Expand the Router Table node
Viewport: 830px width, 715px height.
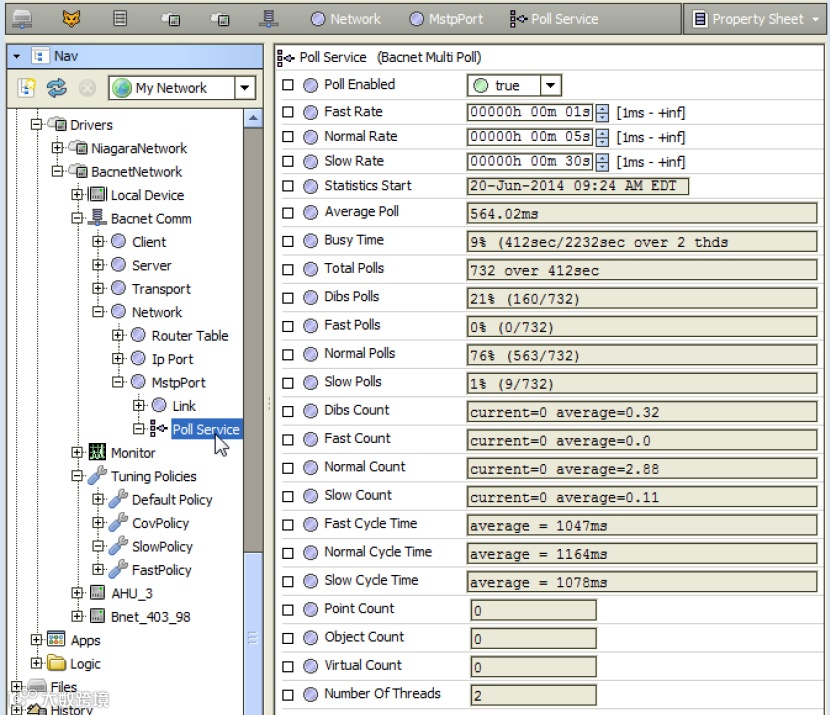click(118, 335)
